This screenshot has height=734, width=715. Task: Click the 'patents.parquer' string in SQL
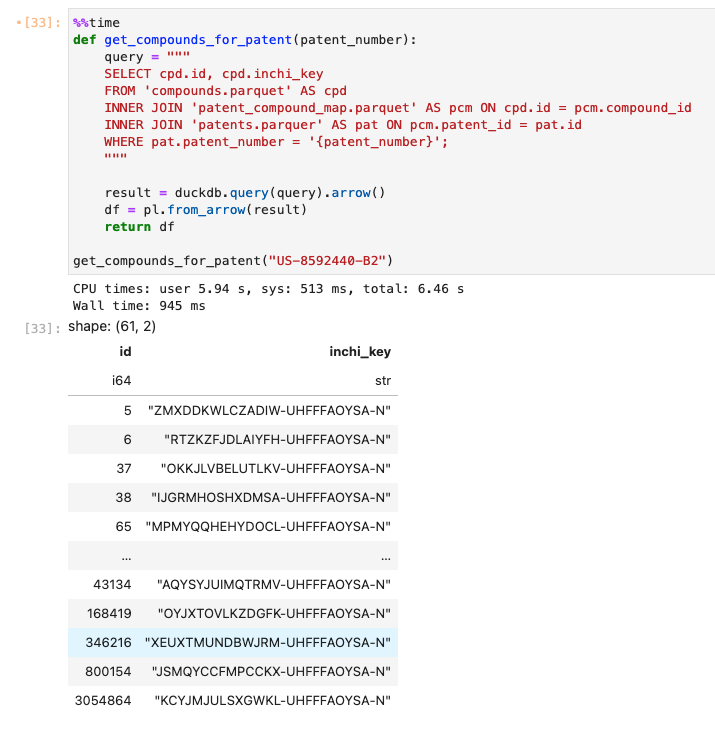click(257, 125)
